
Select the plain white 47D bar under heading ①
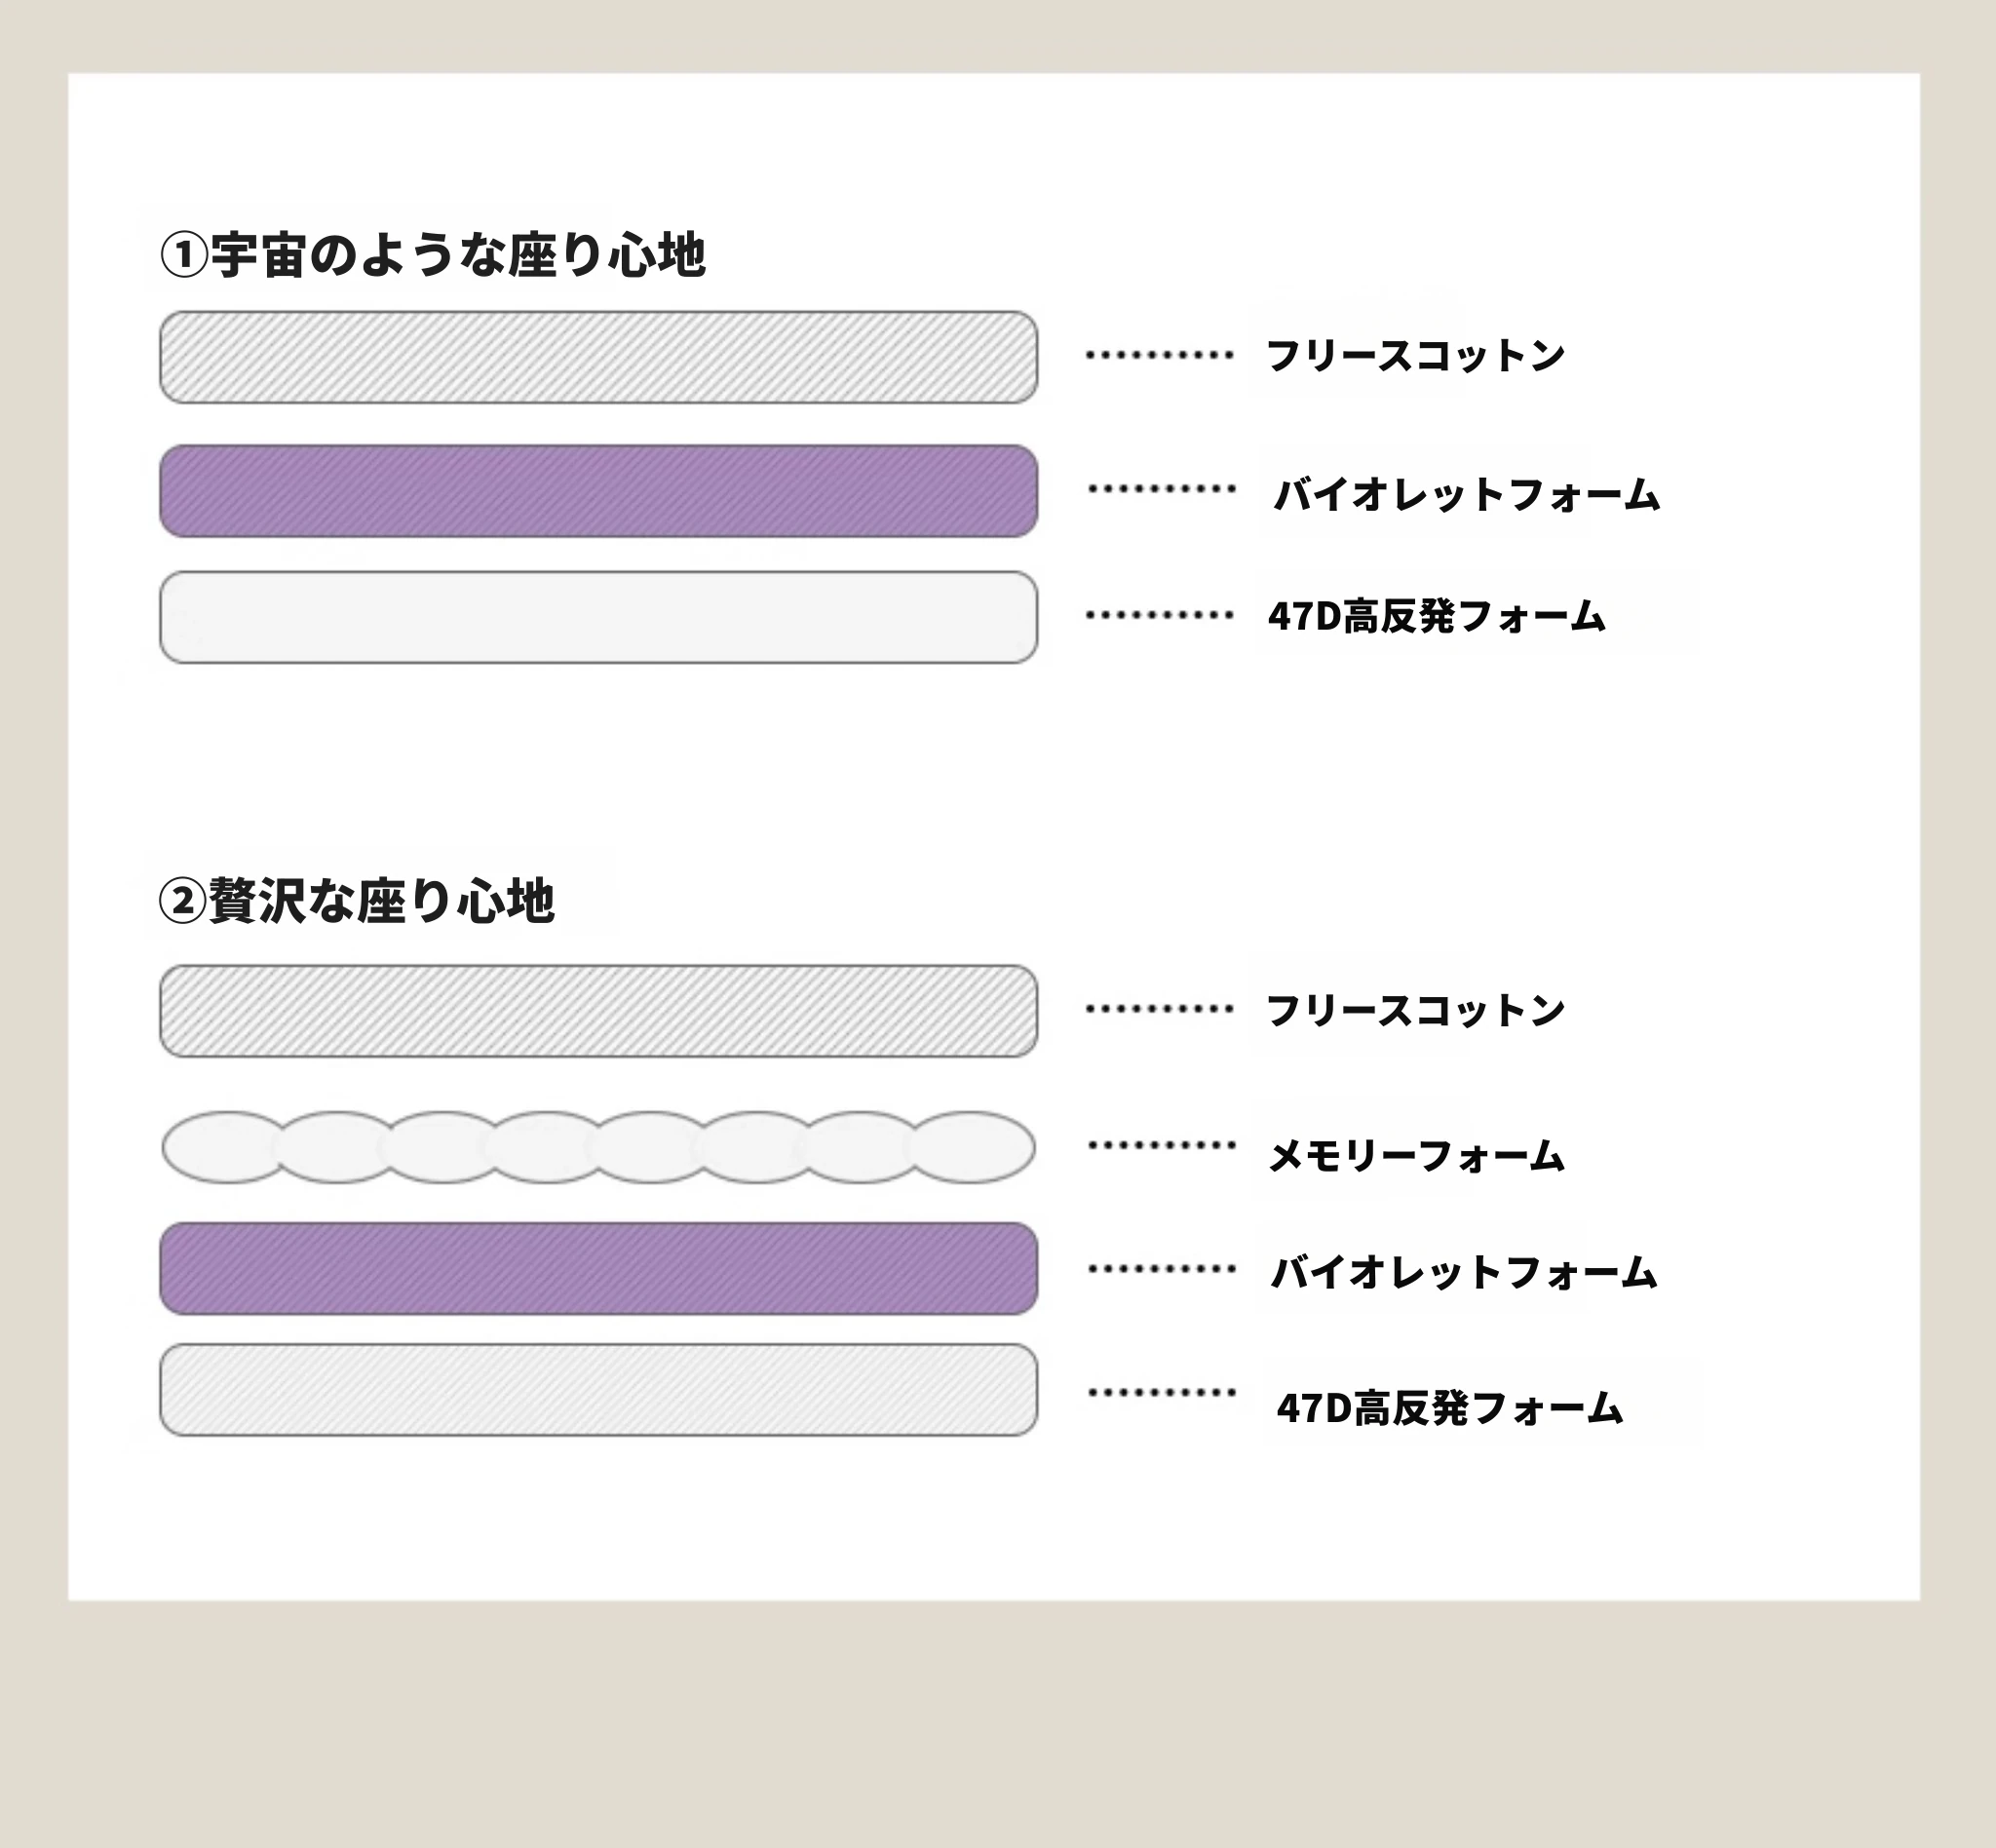pyautogui.click(x=598, y=617)
